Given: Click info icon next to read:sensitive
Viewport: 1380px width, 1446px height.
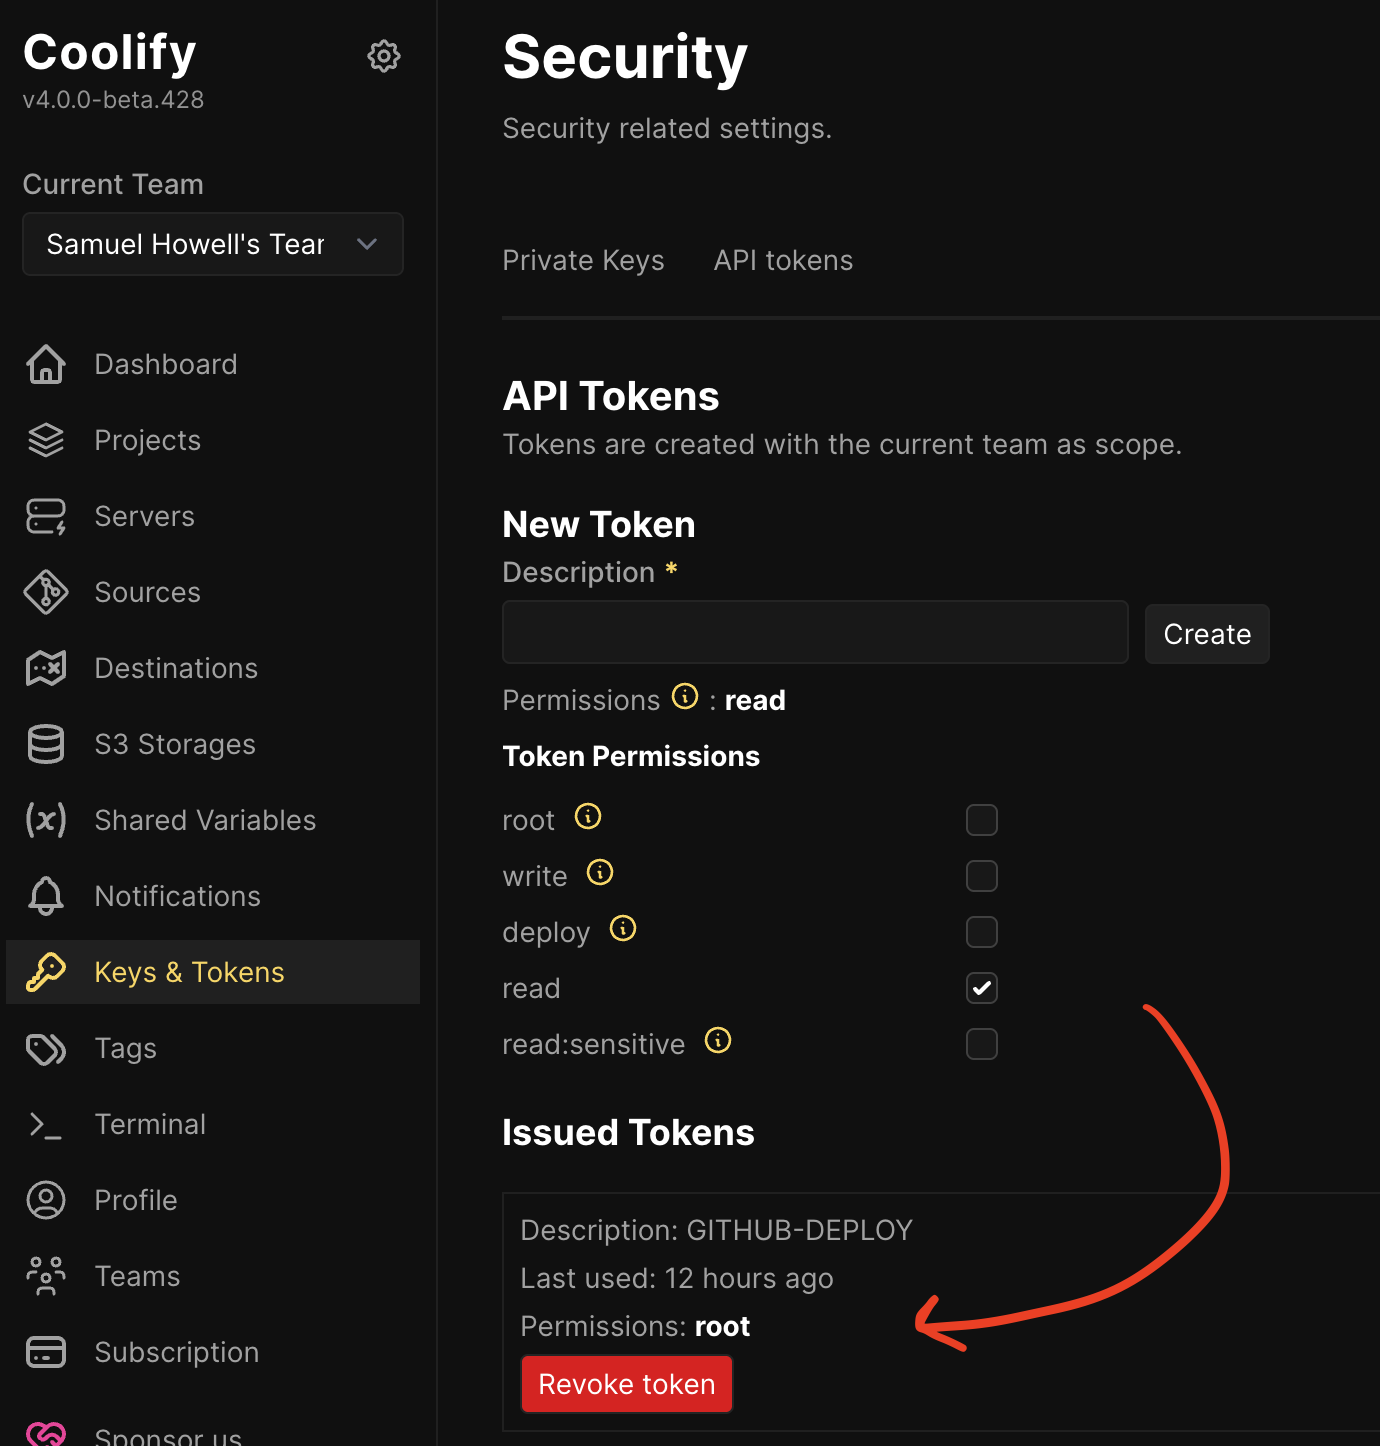Looking at the screenshot, I should coord(718,1040).
